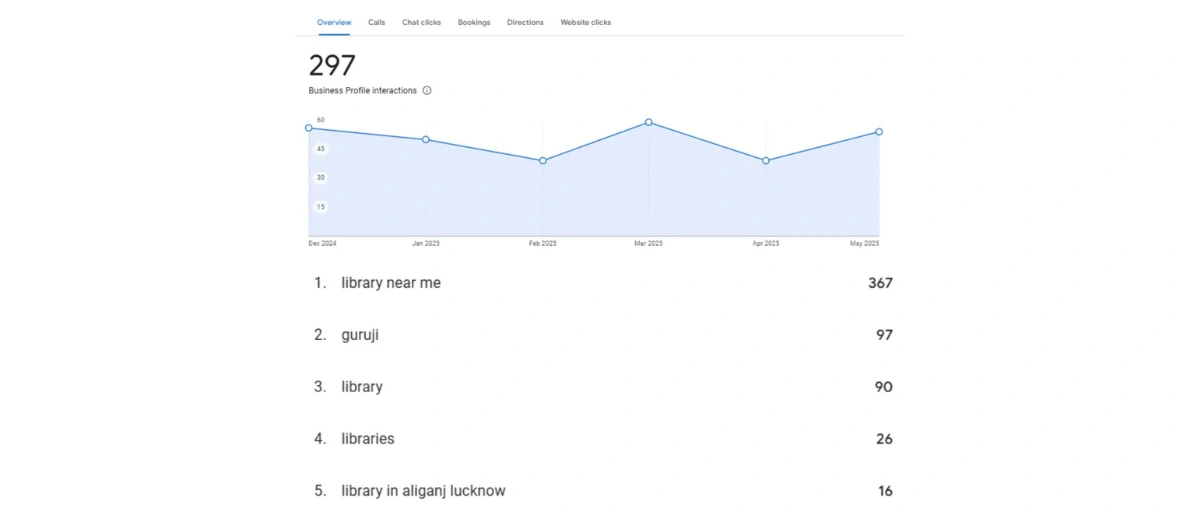The image size is (1200, 518).
Task: Click the "library" search term entry
Action: 362,387
